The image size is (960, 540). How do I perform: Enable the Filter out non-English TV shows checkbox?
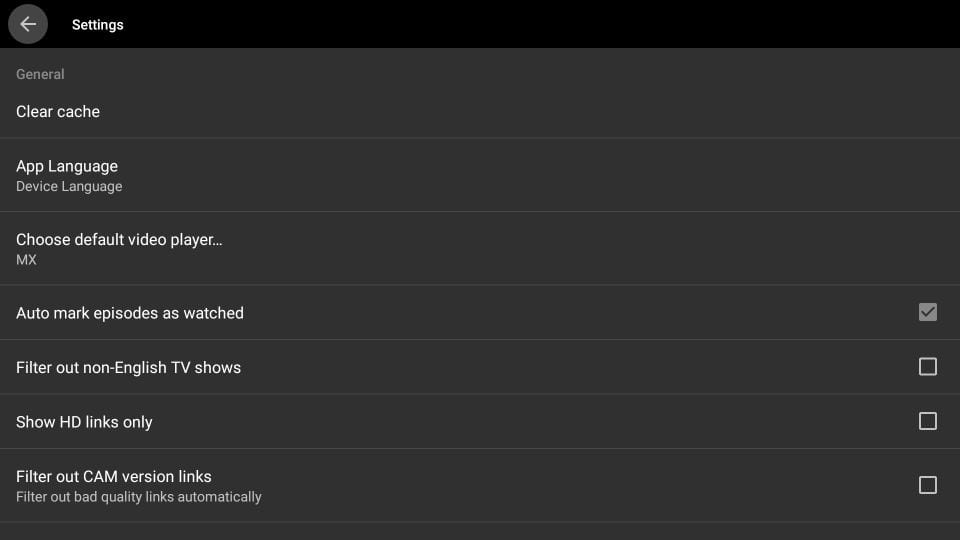pyautogui.click(x=927, y=367)
